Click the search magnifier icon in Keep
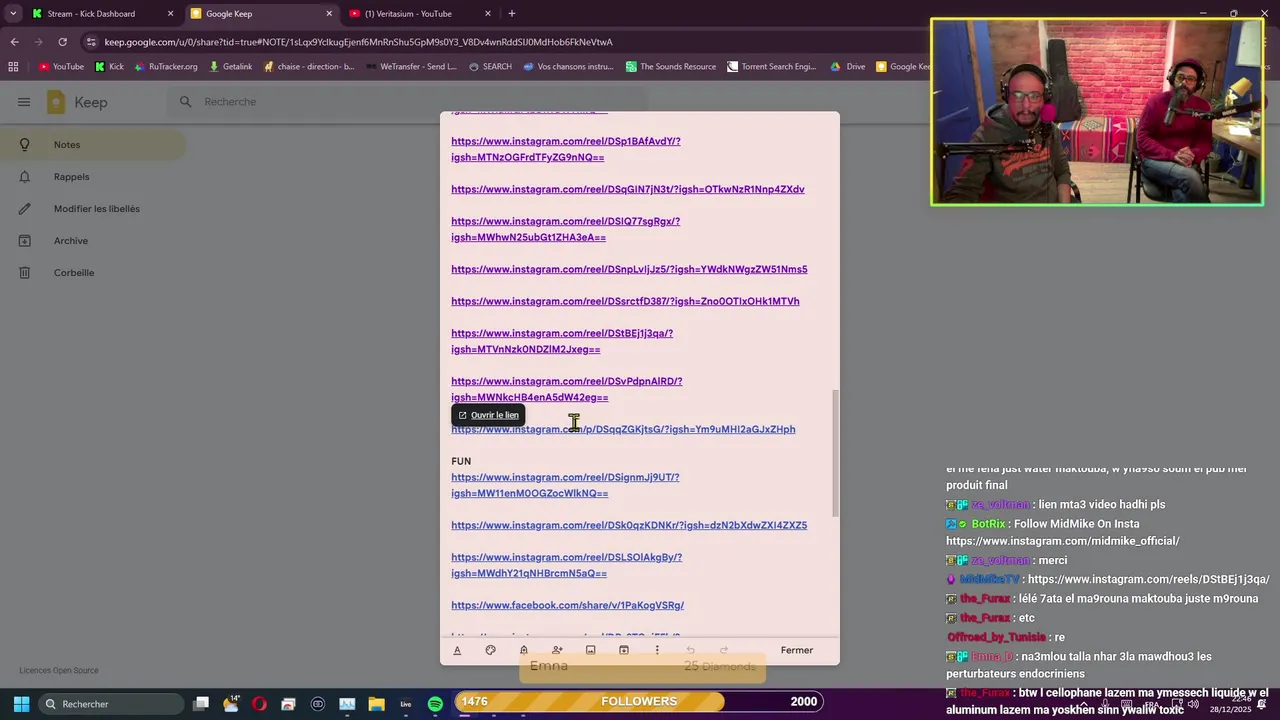The image size is (1280, 720). pos(185,102)
